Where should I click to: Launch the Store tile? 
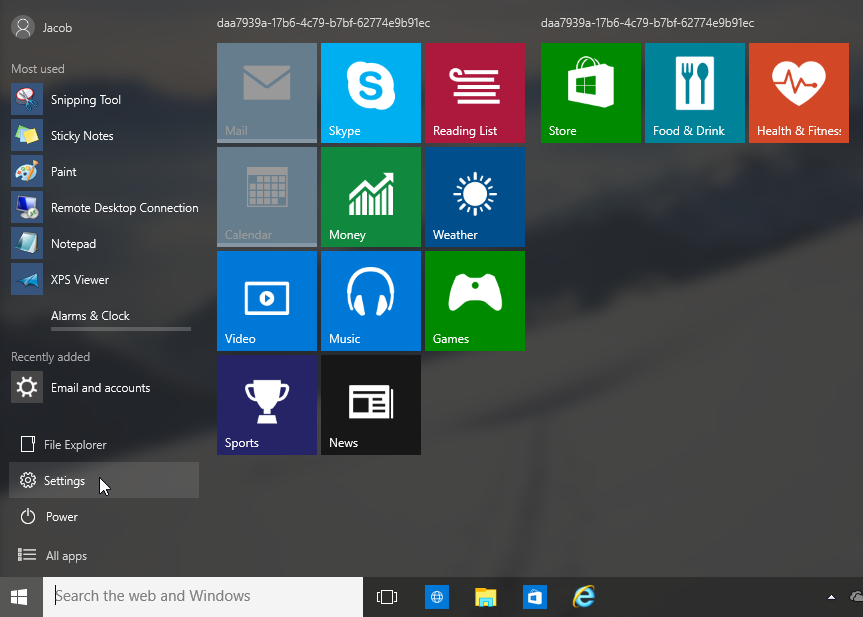pyautogui.click(x=591, y=93)
